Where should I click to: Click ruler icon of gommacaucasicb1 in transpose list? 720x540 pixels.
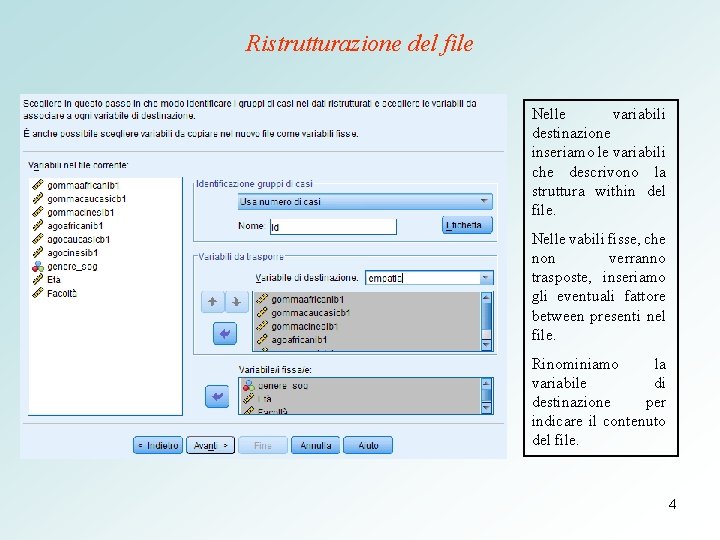(262, 313)
